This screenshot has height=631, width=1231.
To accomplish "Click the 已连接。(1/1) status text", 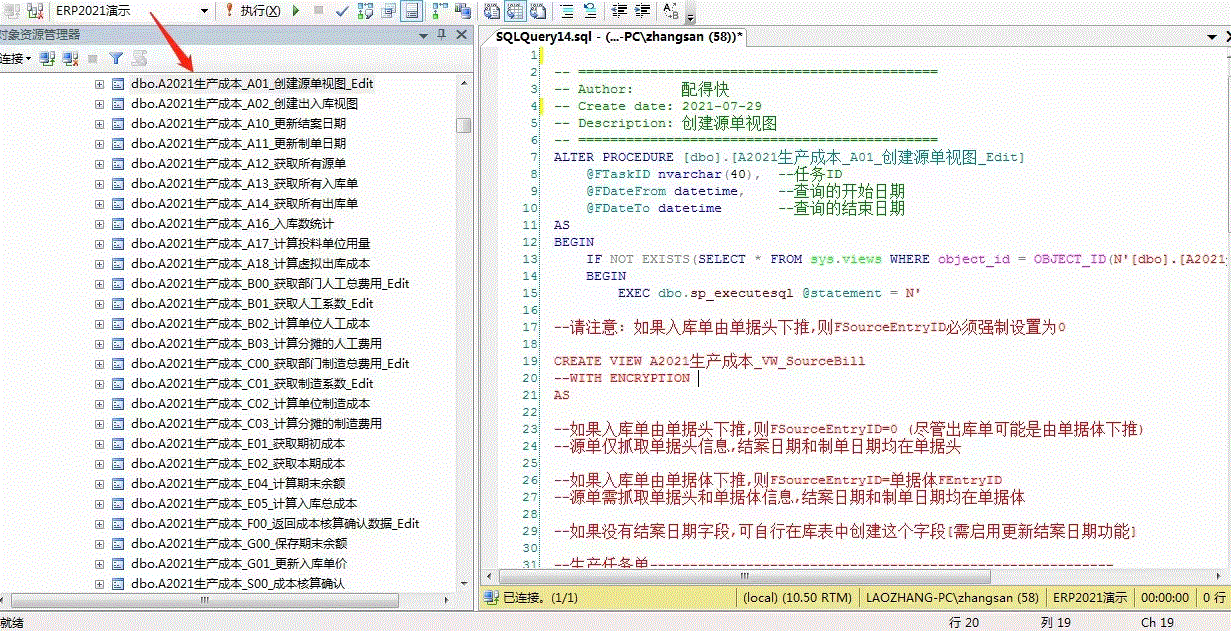I will (x=541, y=597).
